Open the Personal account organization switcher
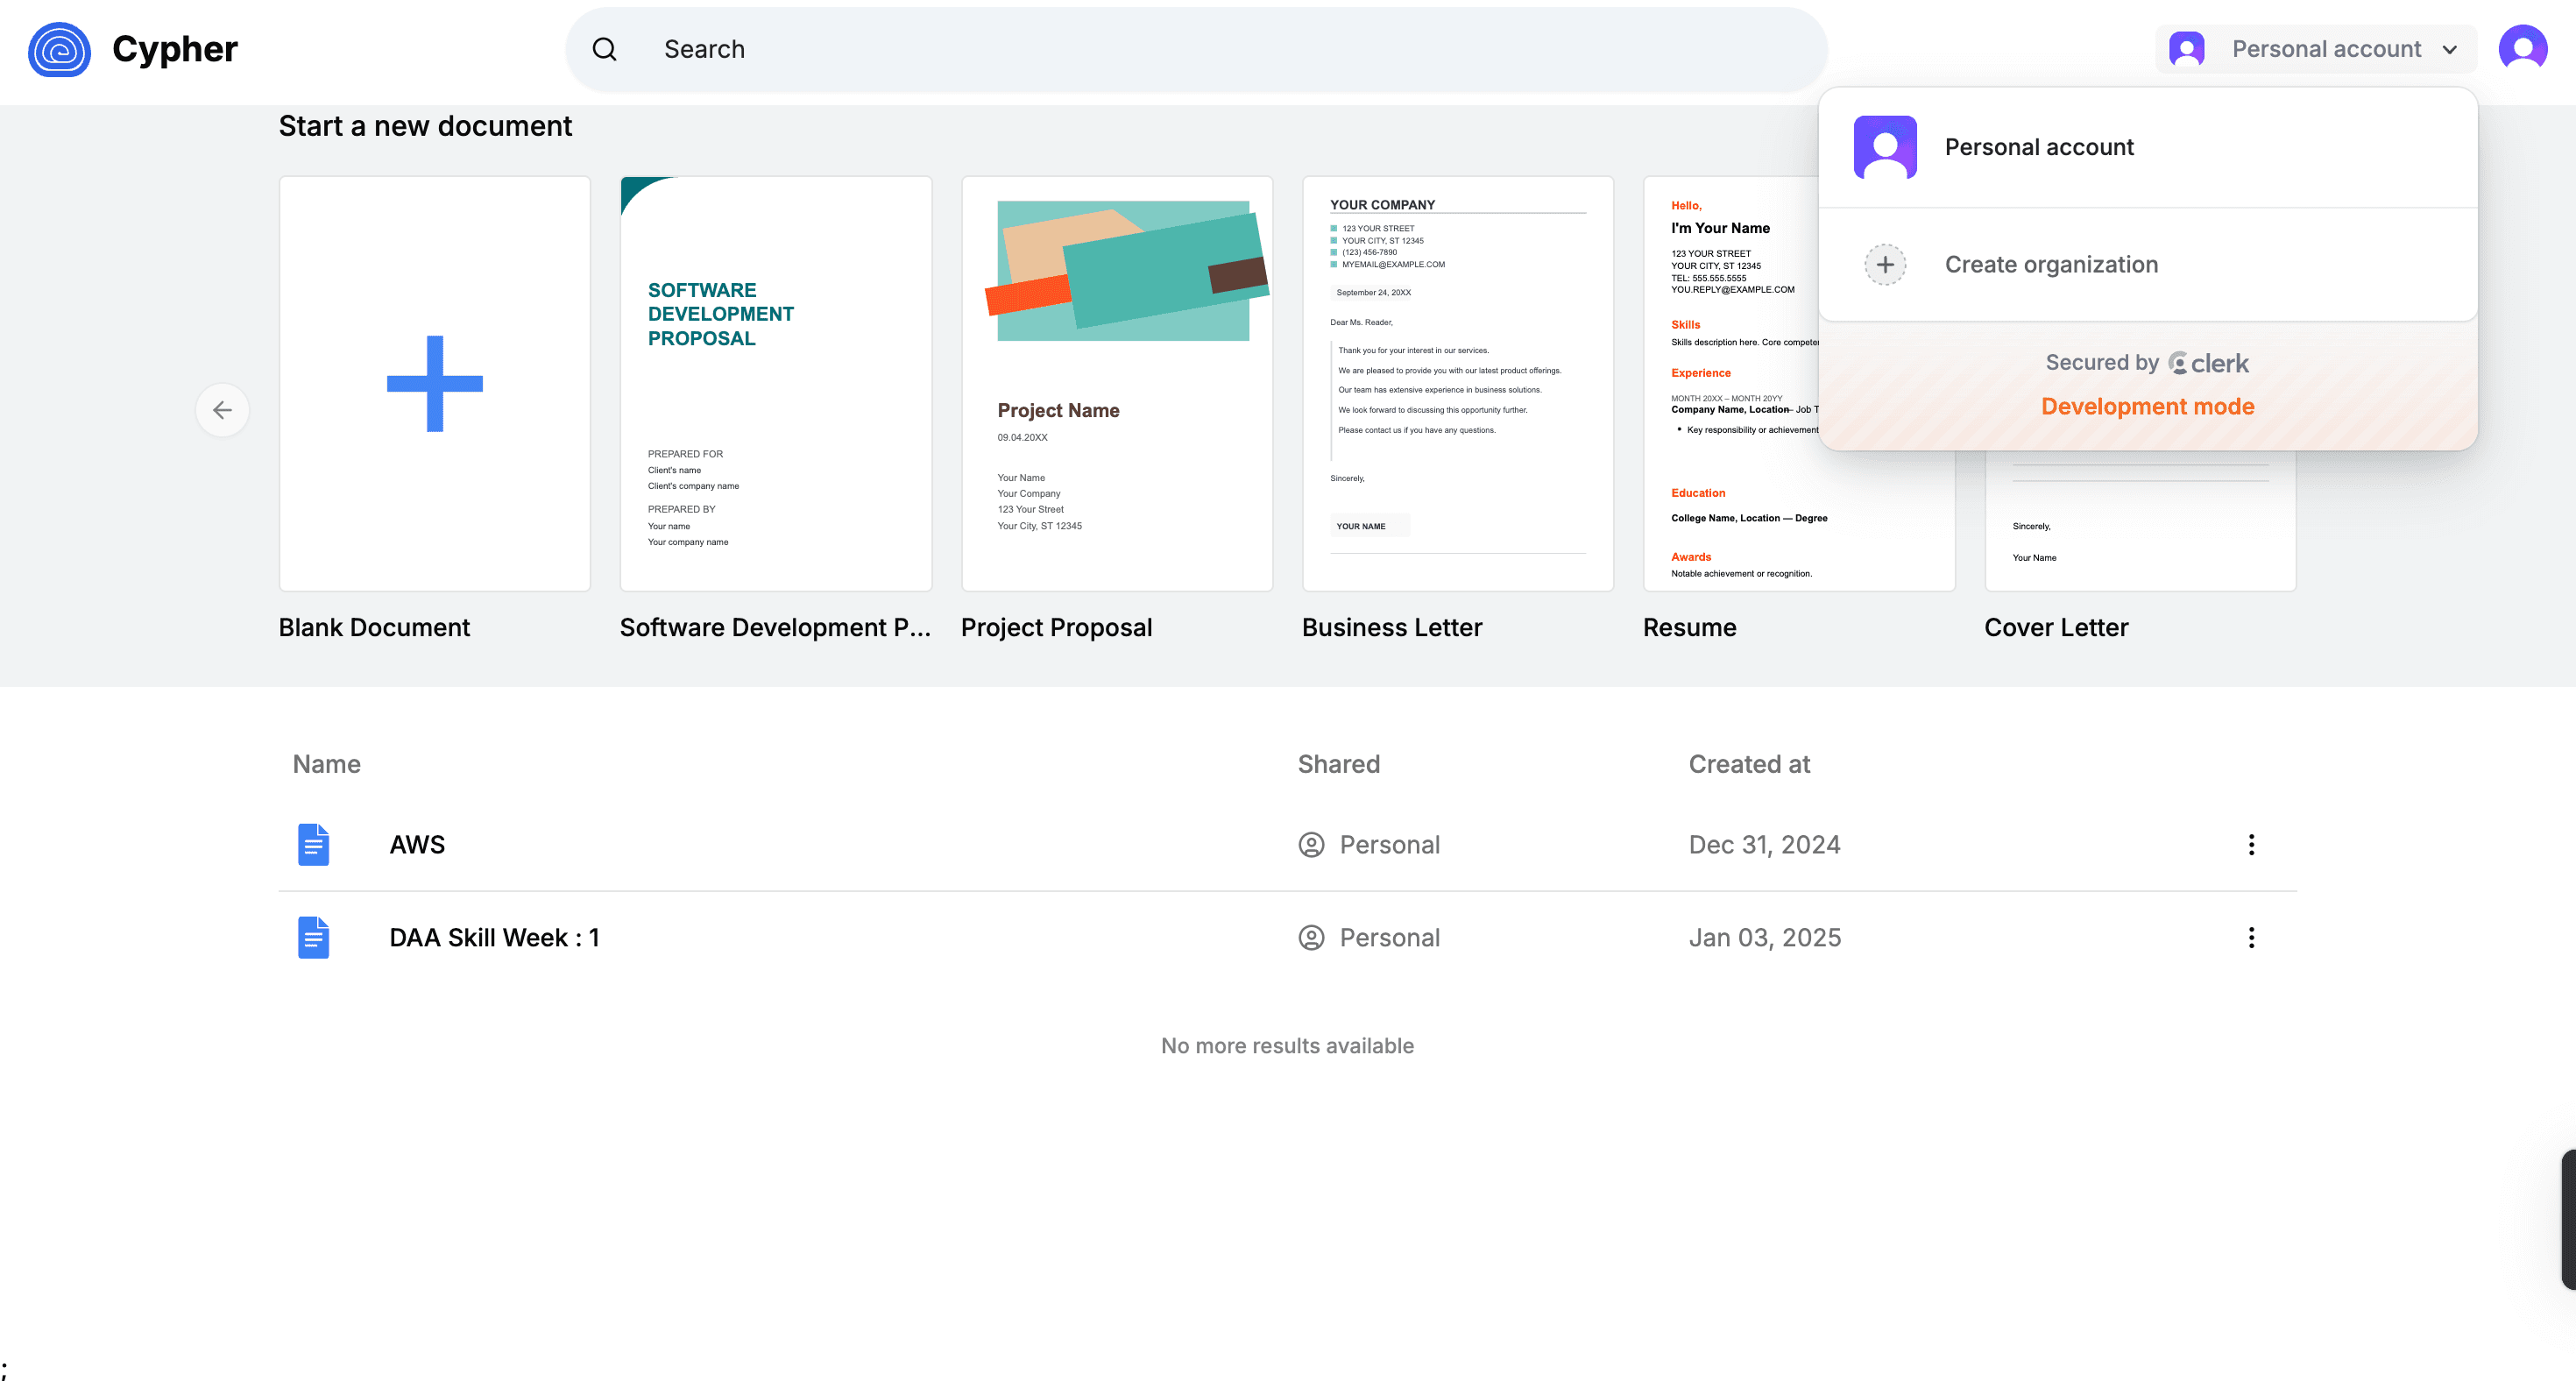 (2315, 49)
